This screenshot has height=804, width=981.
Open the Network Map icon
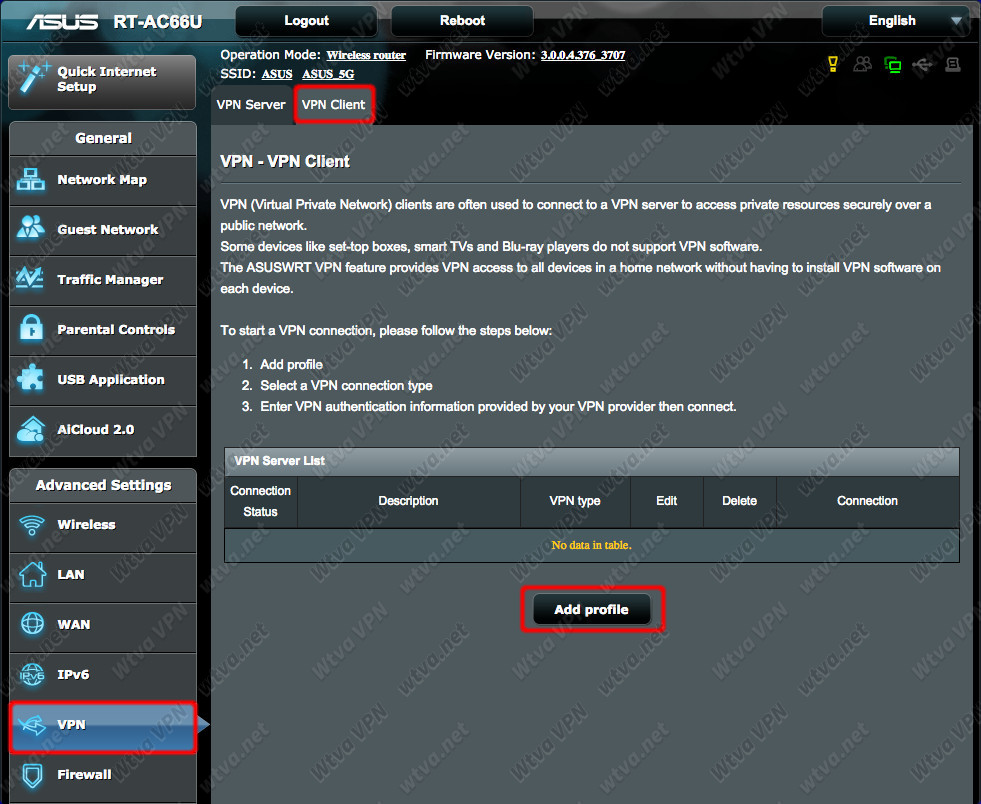(31, 180)
